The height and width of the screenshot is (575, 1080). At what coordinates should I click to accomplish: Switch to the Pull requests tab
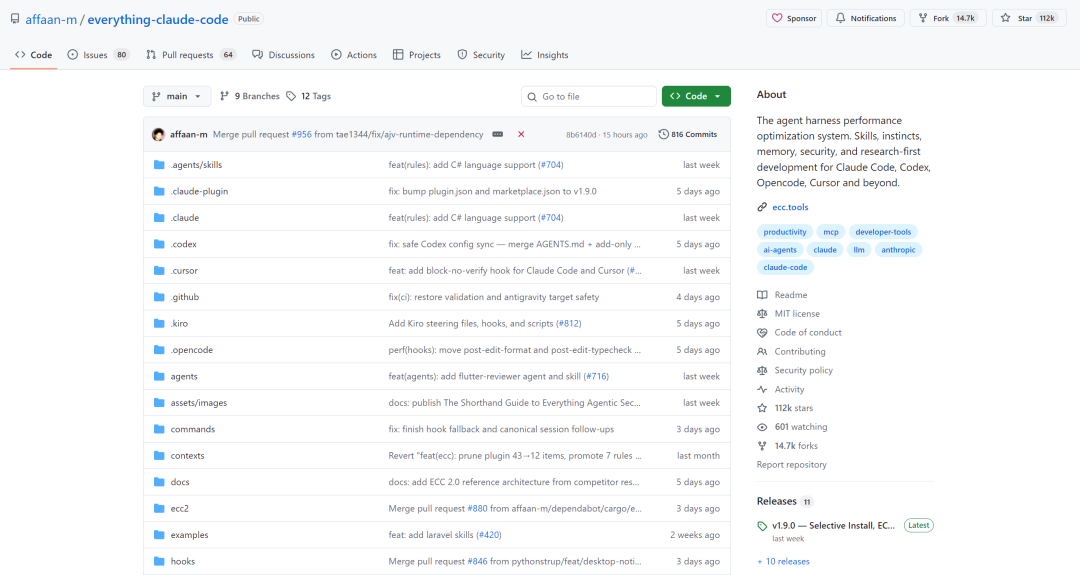pos(190,55)
